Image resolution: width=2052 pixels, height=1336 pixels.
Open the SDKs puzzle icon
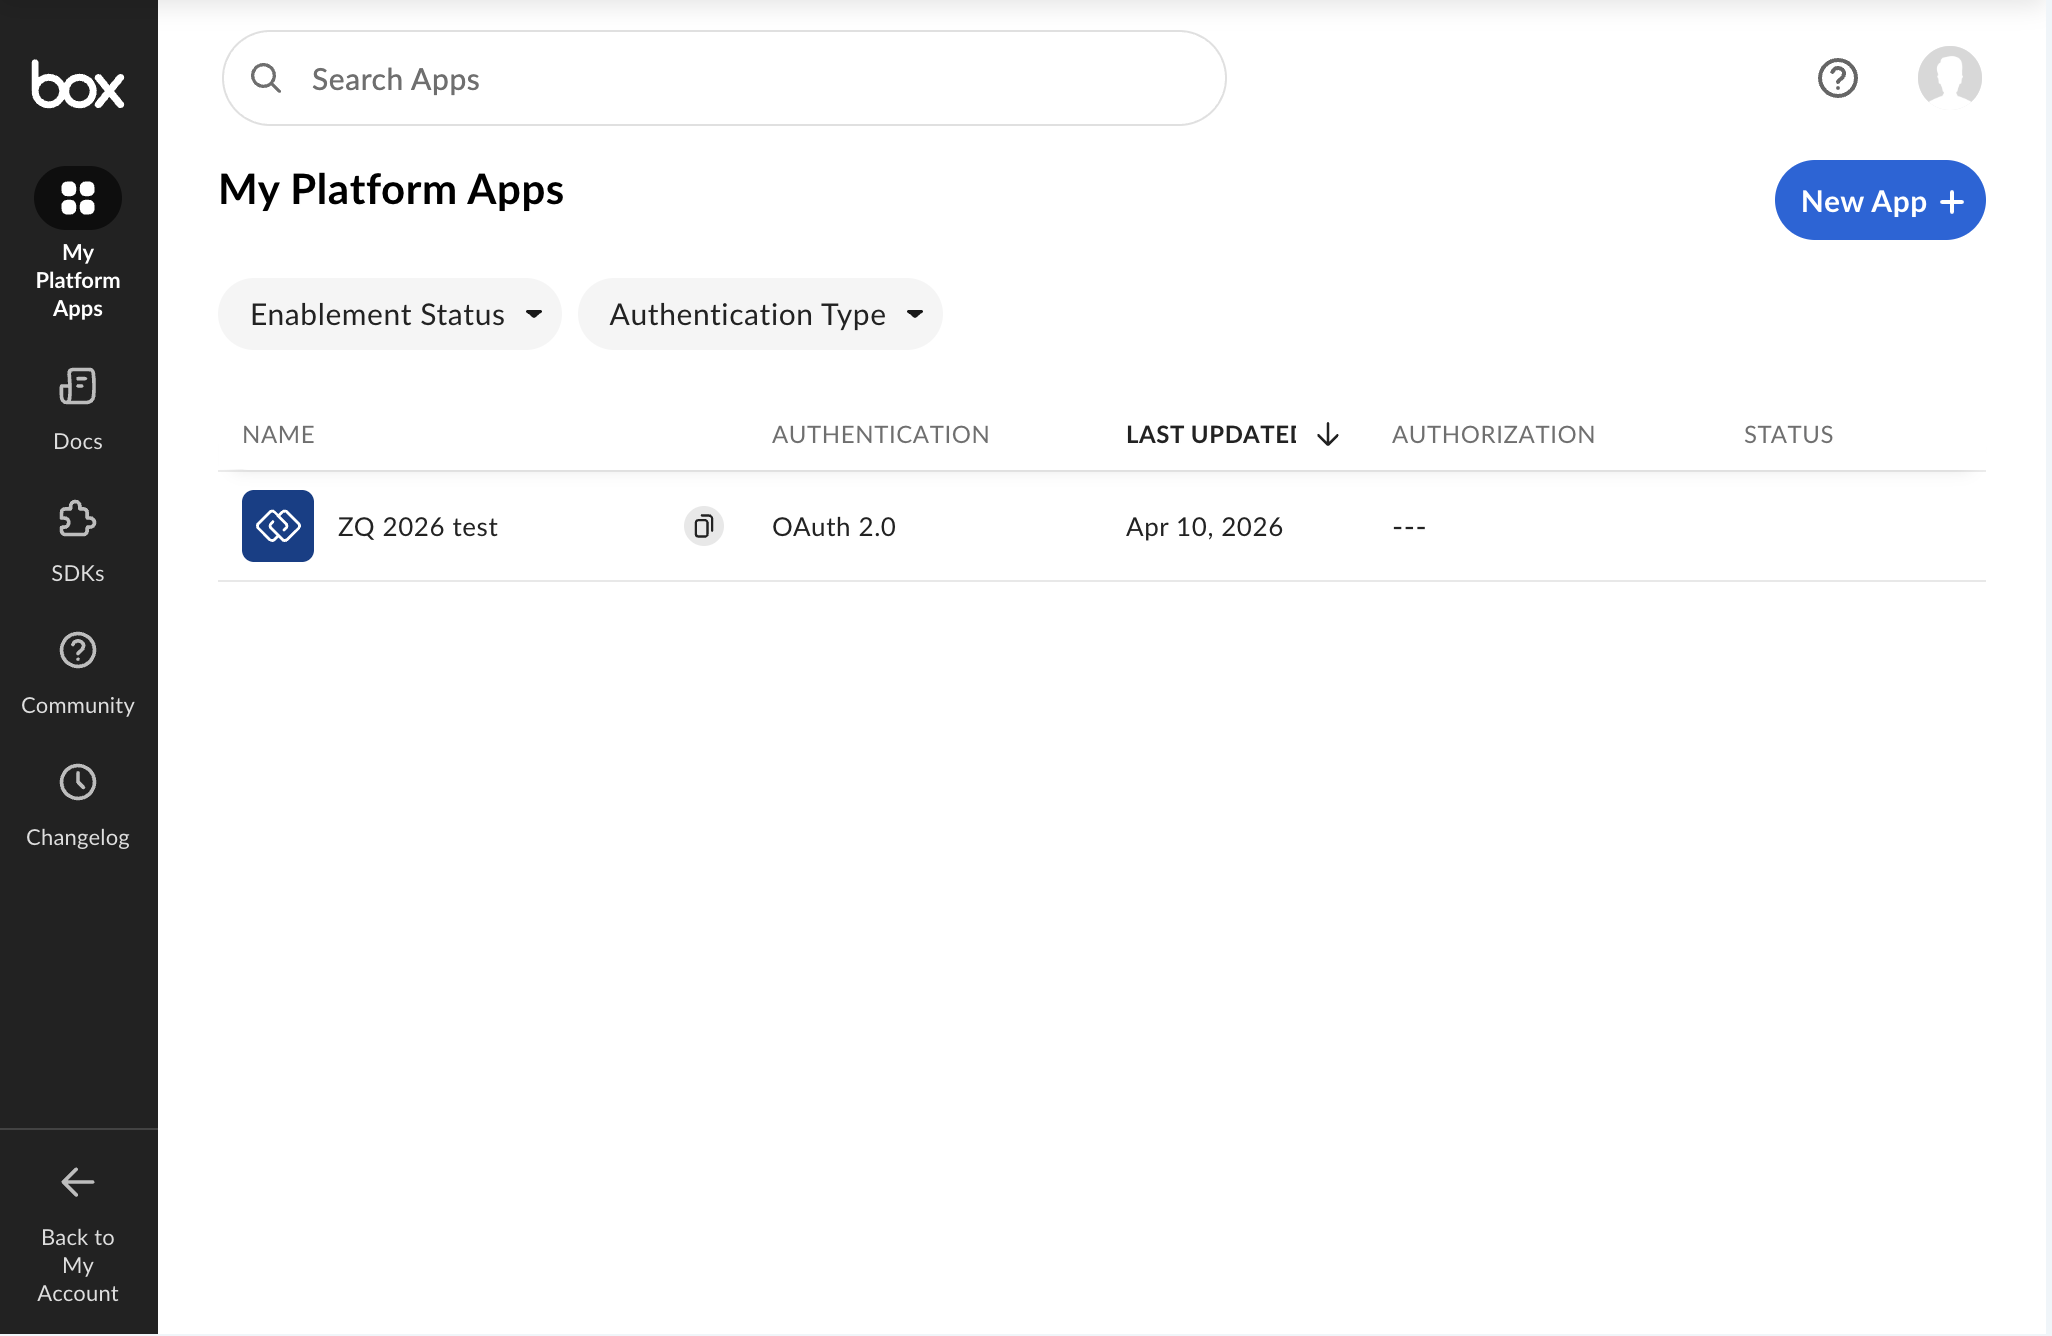point(78,519)
